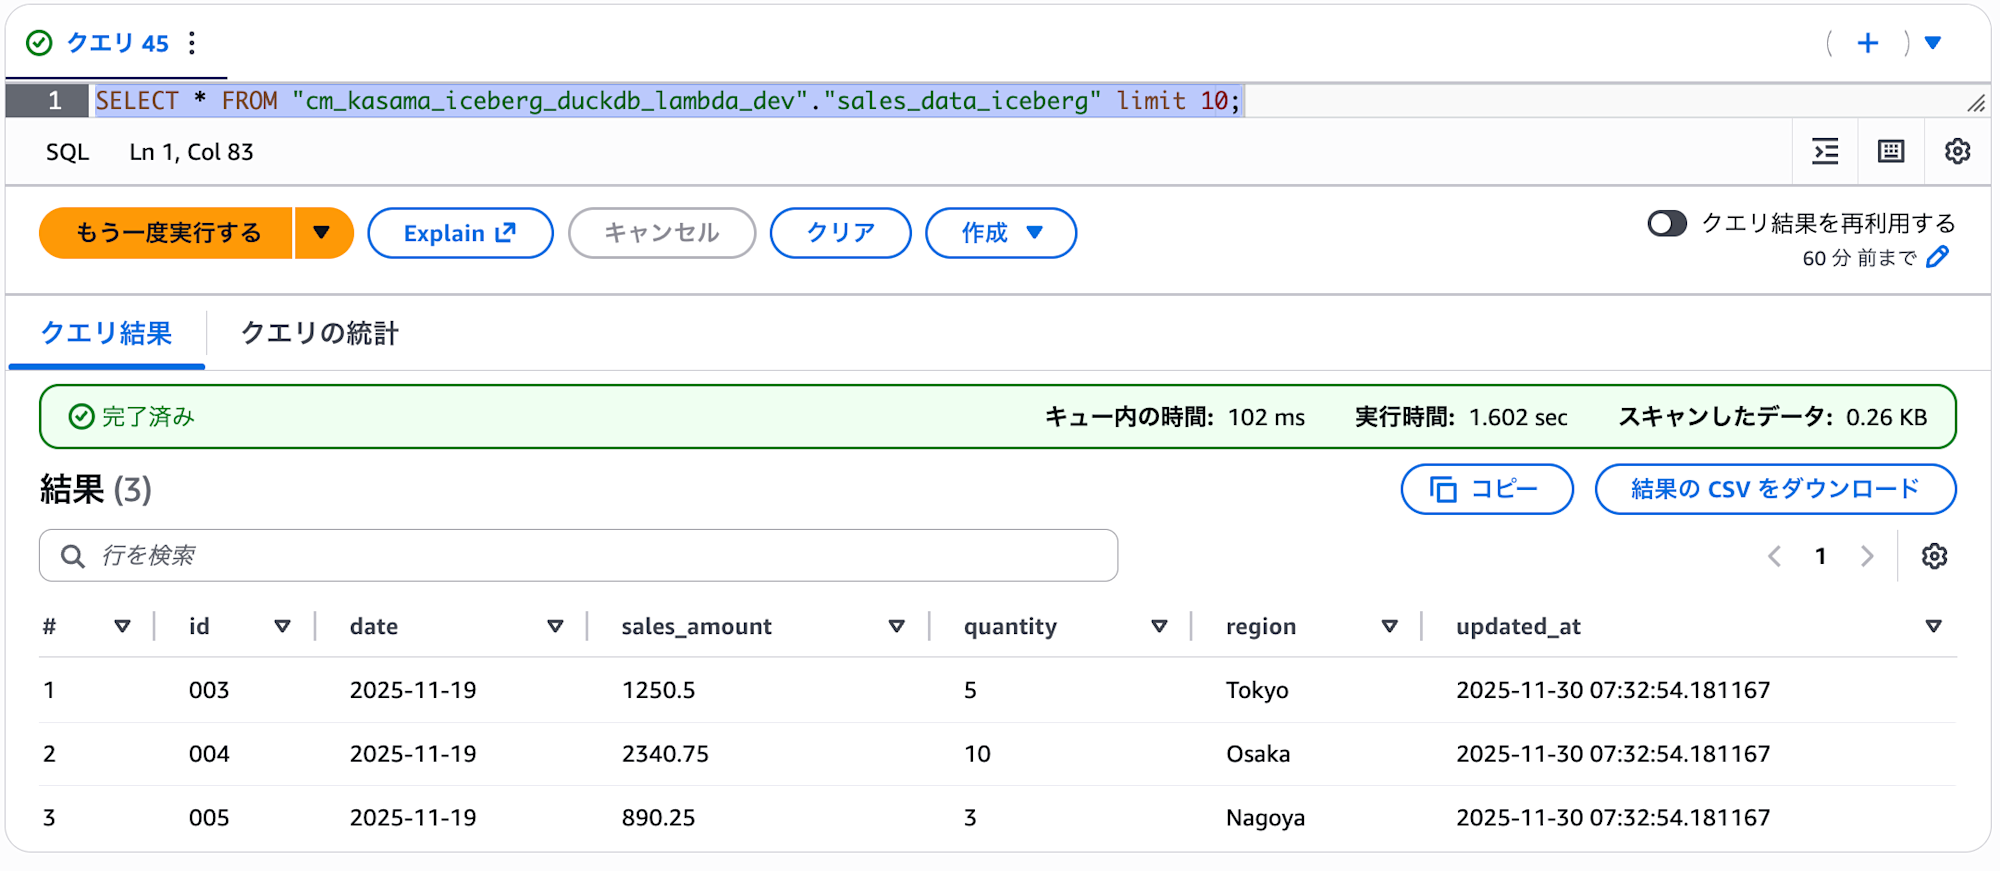Click the Ln 1, Col 83 status text

191,152
